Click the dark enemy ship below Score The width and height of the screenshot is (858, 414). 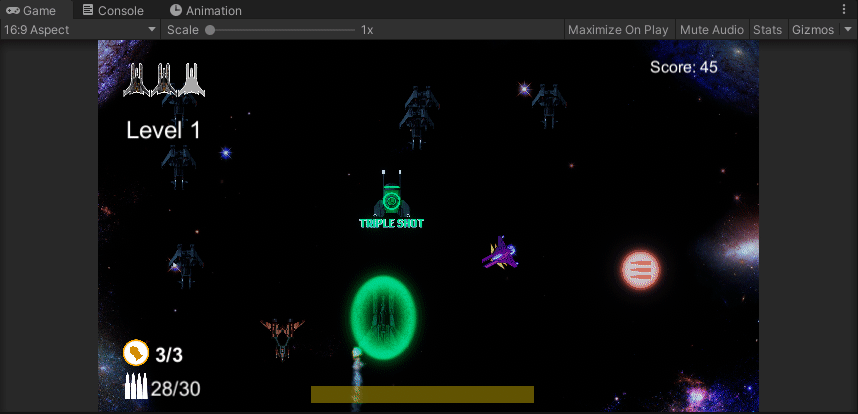549,106
